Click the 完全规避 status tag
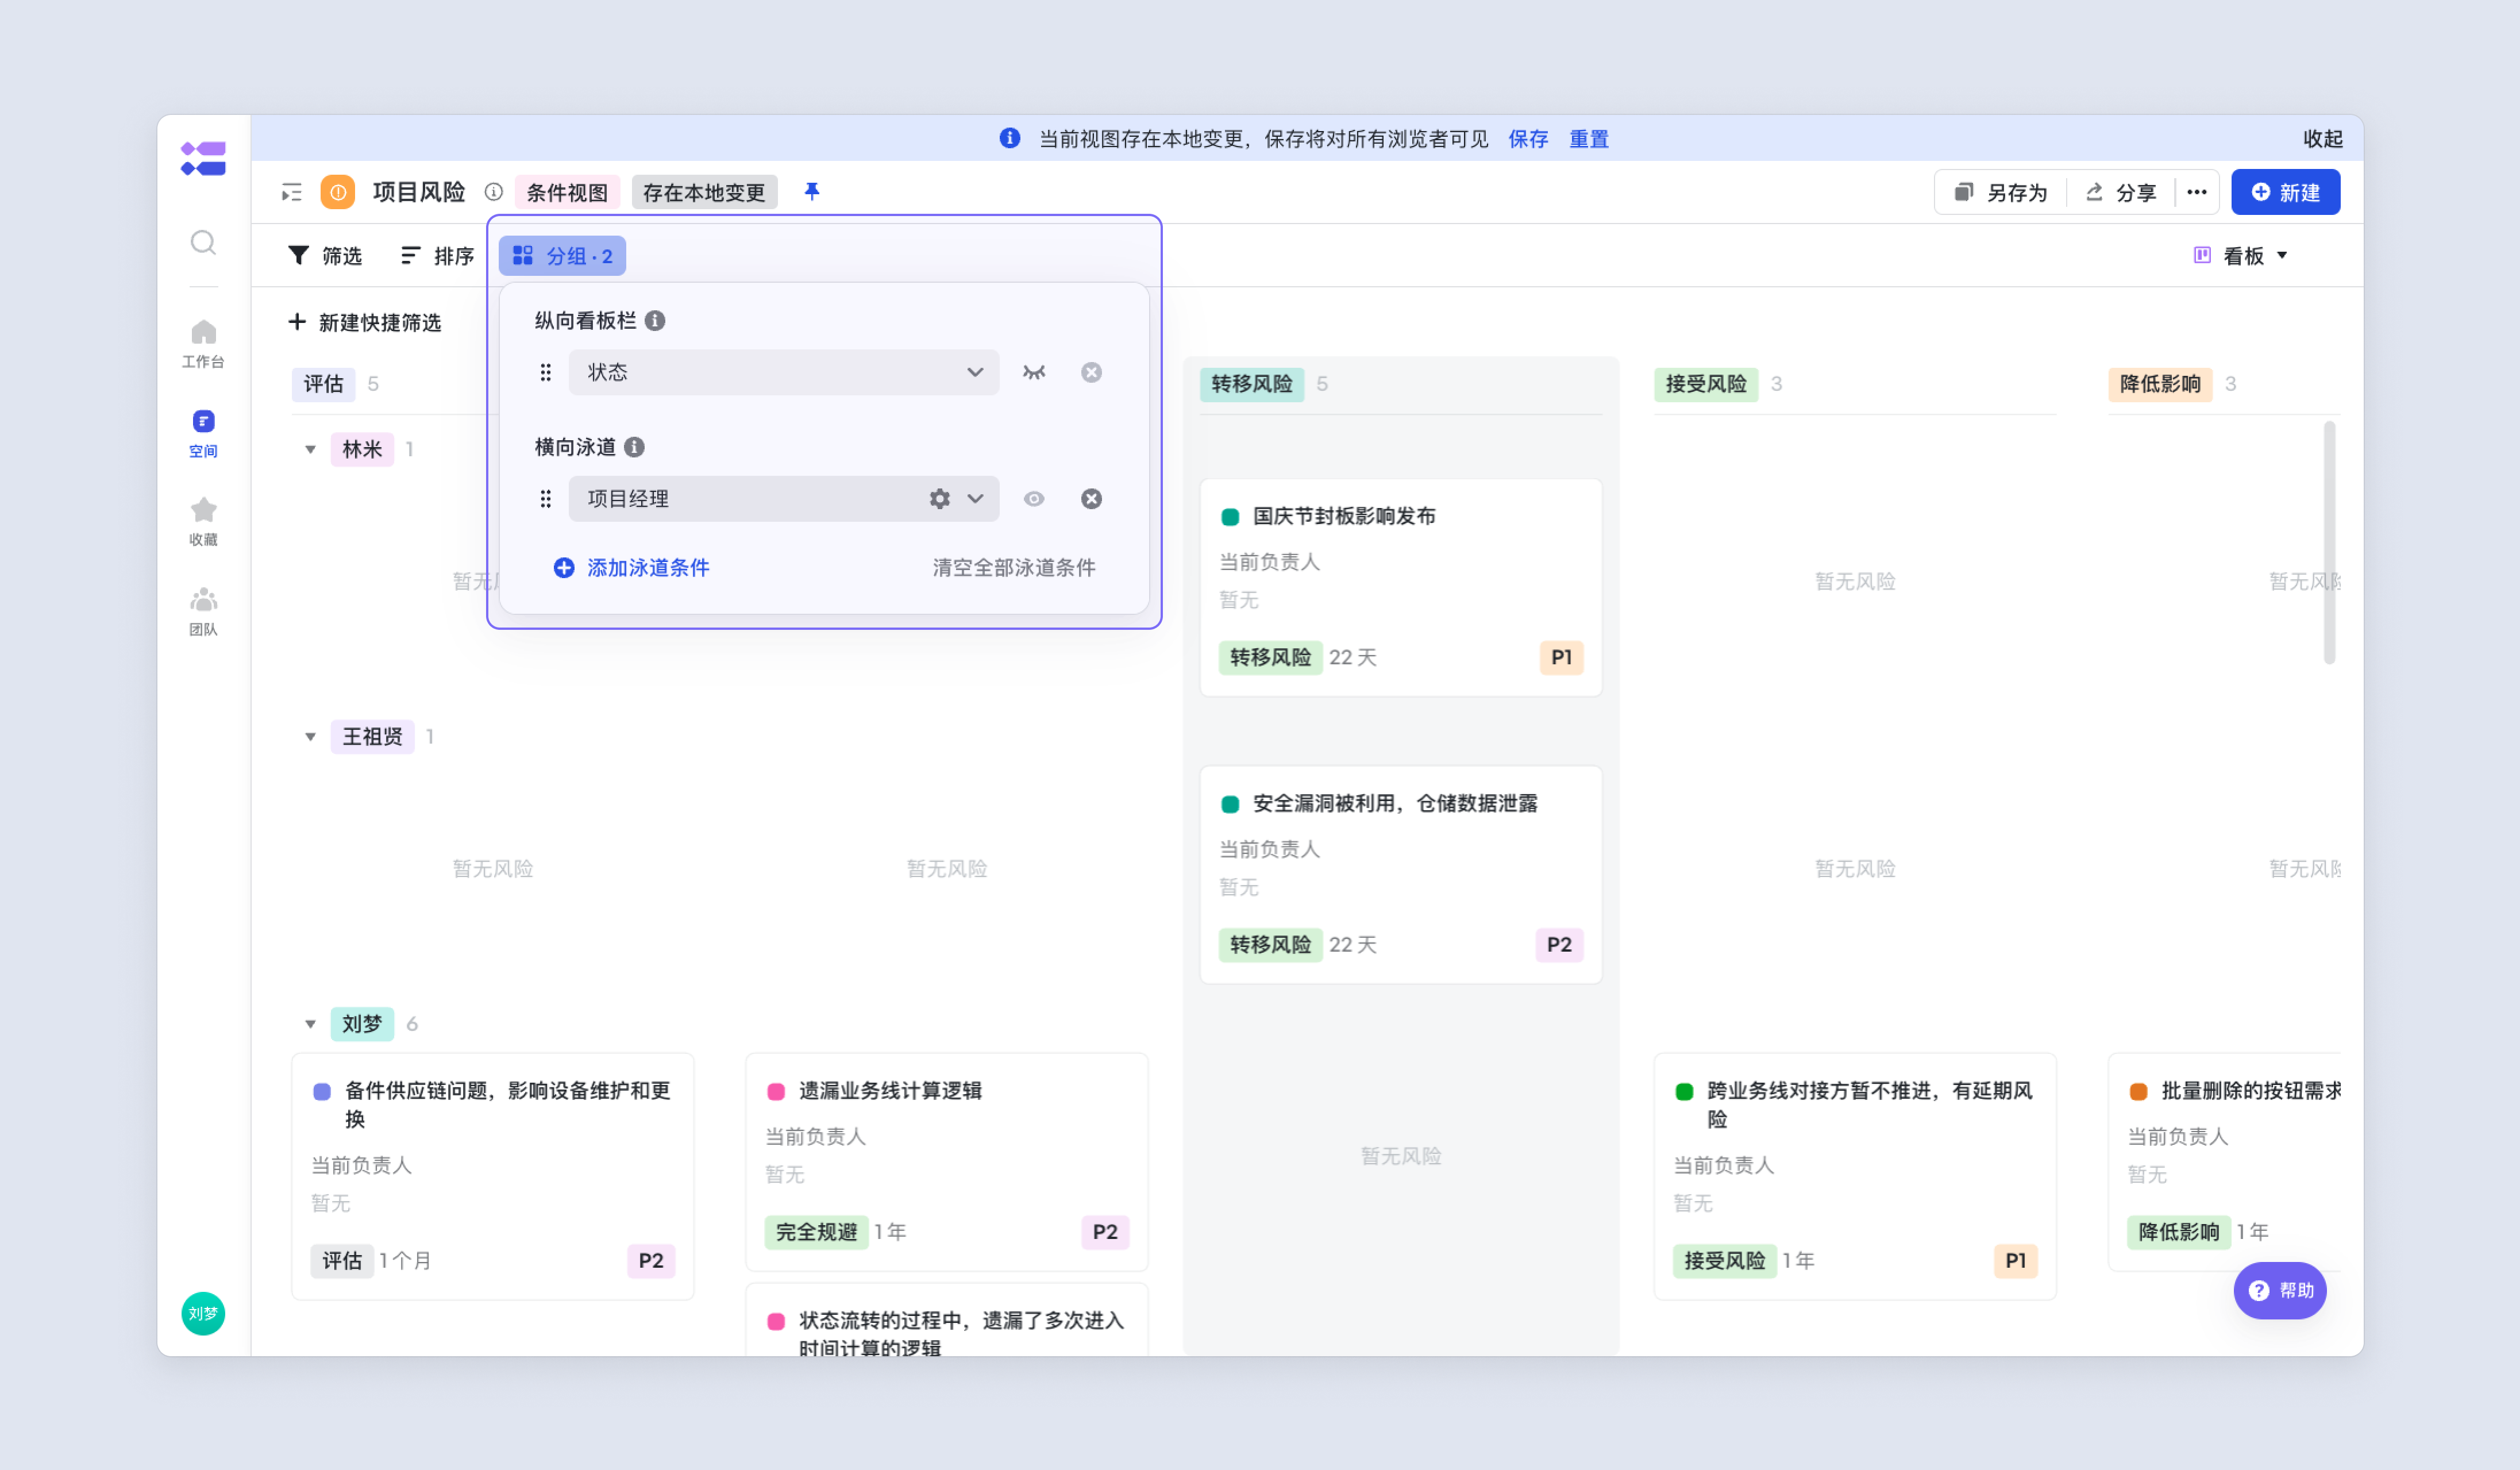 click(x=816, y=1232)
